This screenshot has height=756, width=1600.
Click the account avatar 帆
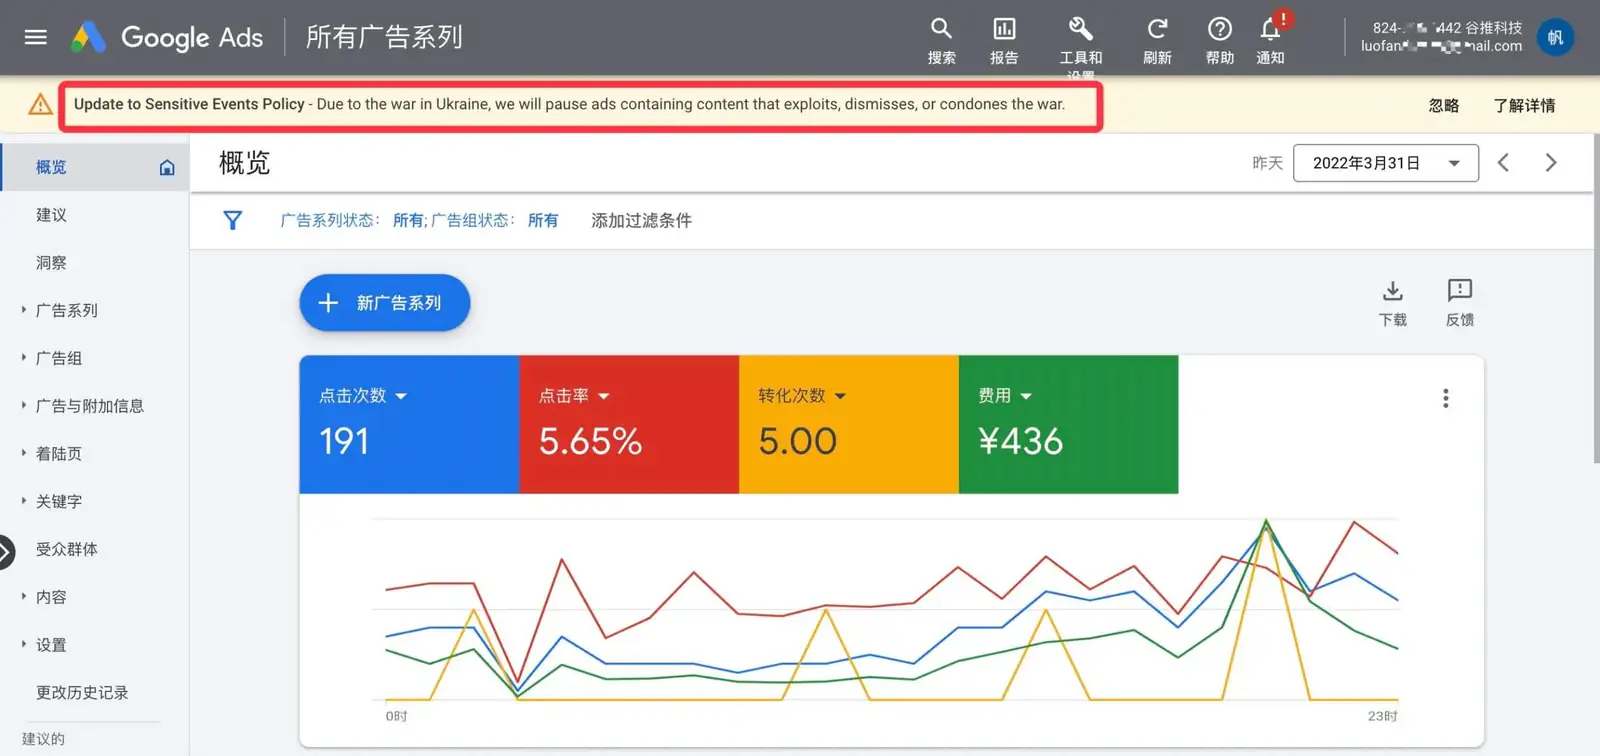[x=1555, y=37]
